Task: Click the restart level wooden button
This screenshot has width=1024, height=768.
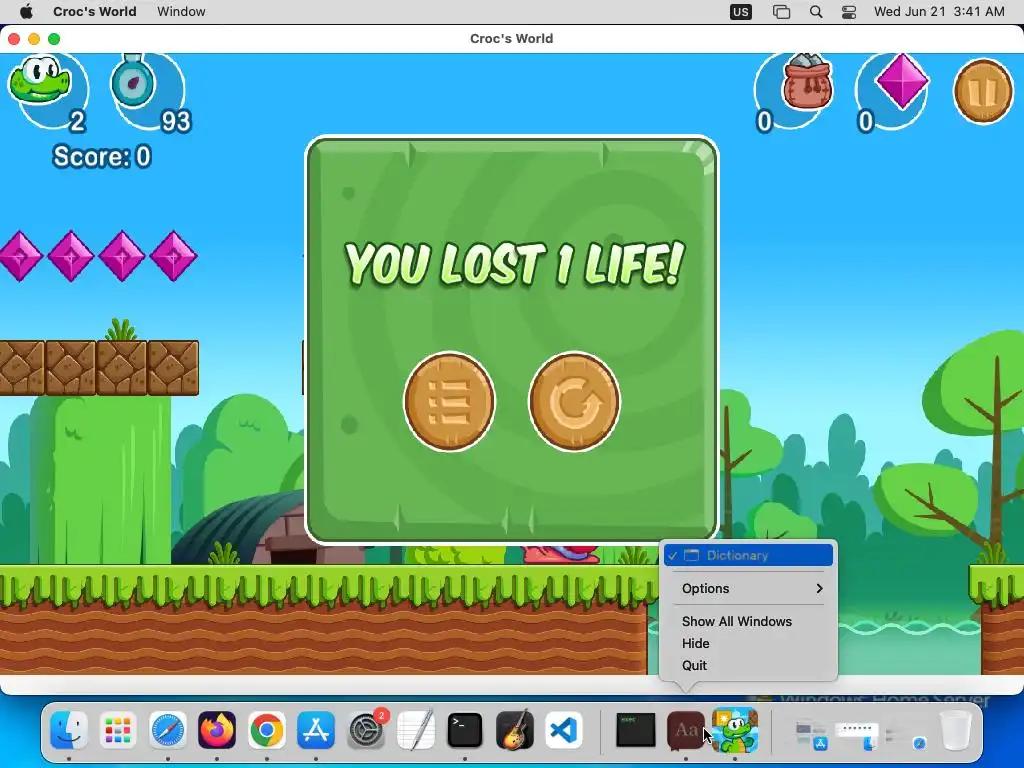Action: point(574,401)
